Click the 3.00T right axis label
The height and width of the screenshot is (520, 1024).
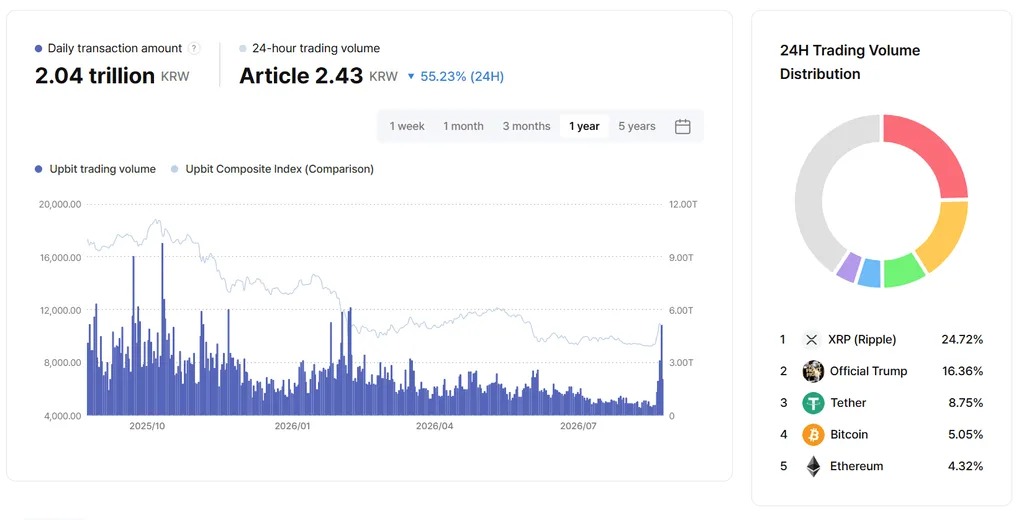click(x=681, y=363)
